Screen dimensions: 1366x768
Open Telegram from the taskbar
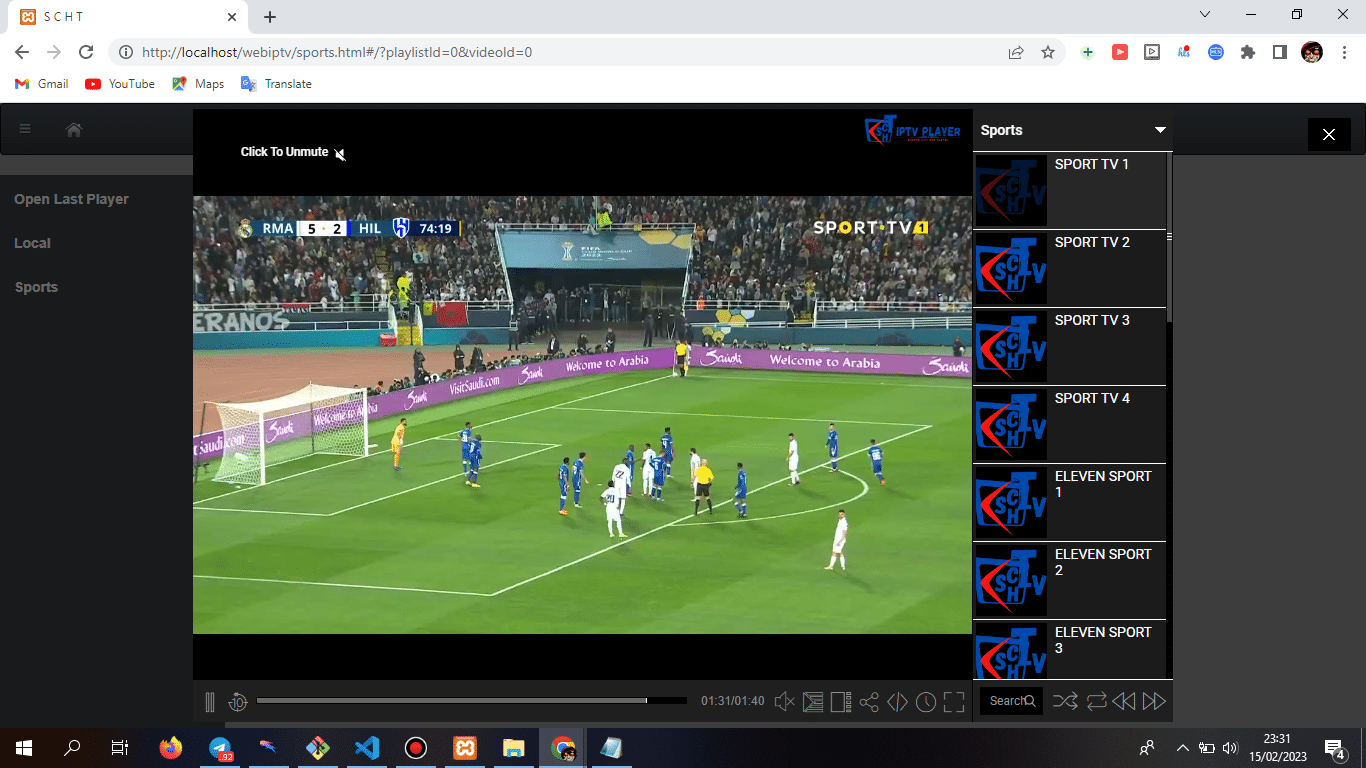click(220, 747)
